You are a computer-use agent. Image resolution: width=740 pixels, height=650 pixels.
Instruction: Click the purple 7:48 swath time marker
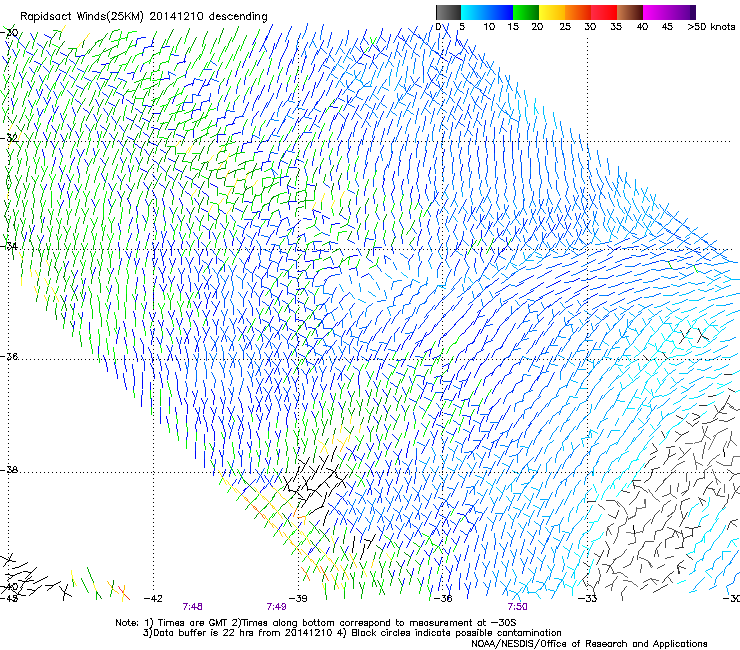(x=193, y=607)
